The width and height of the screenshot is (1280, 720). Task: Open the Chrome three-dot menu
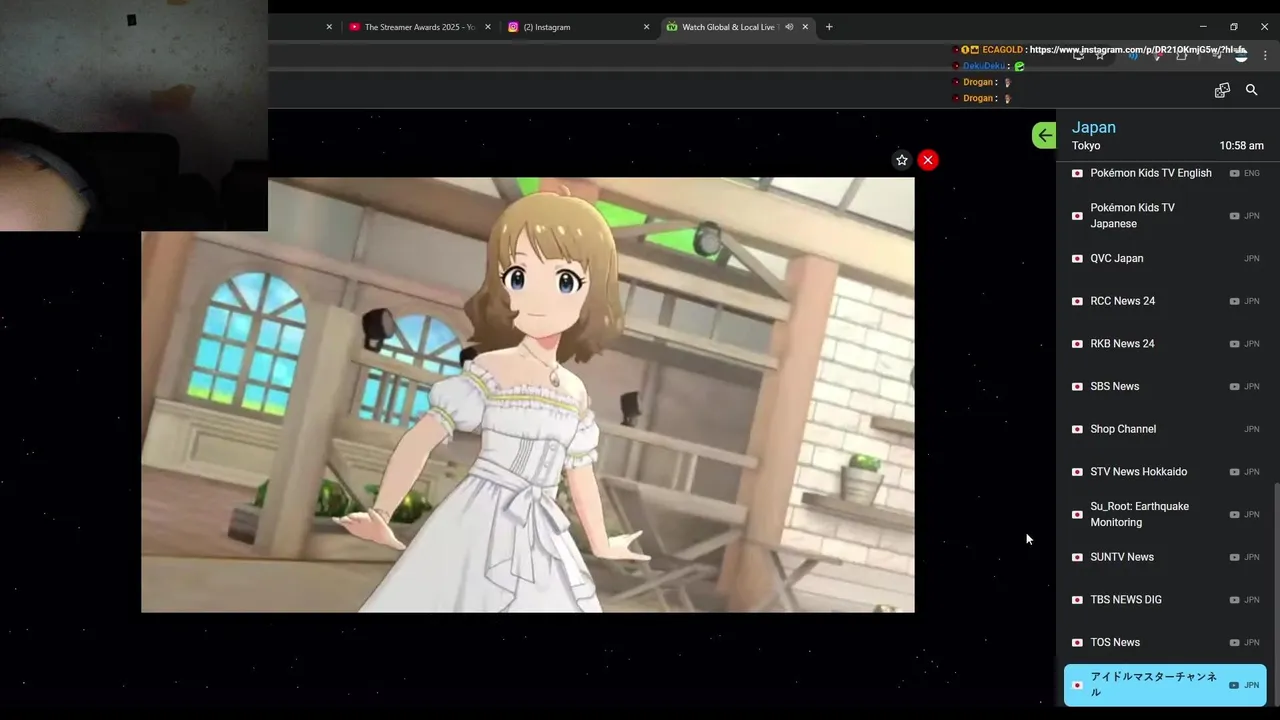pos(1266,56)
